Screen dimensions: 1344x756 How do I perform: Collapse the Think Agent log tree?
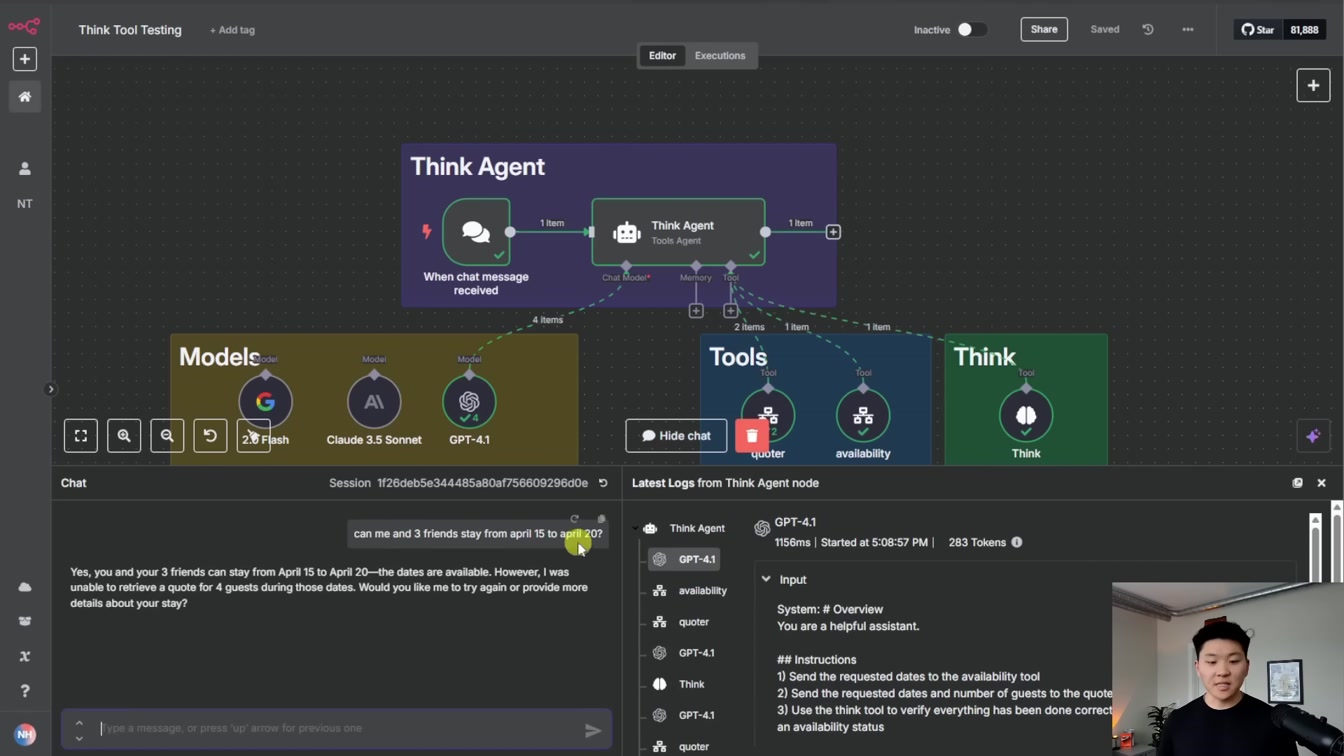[636, 528]
